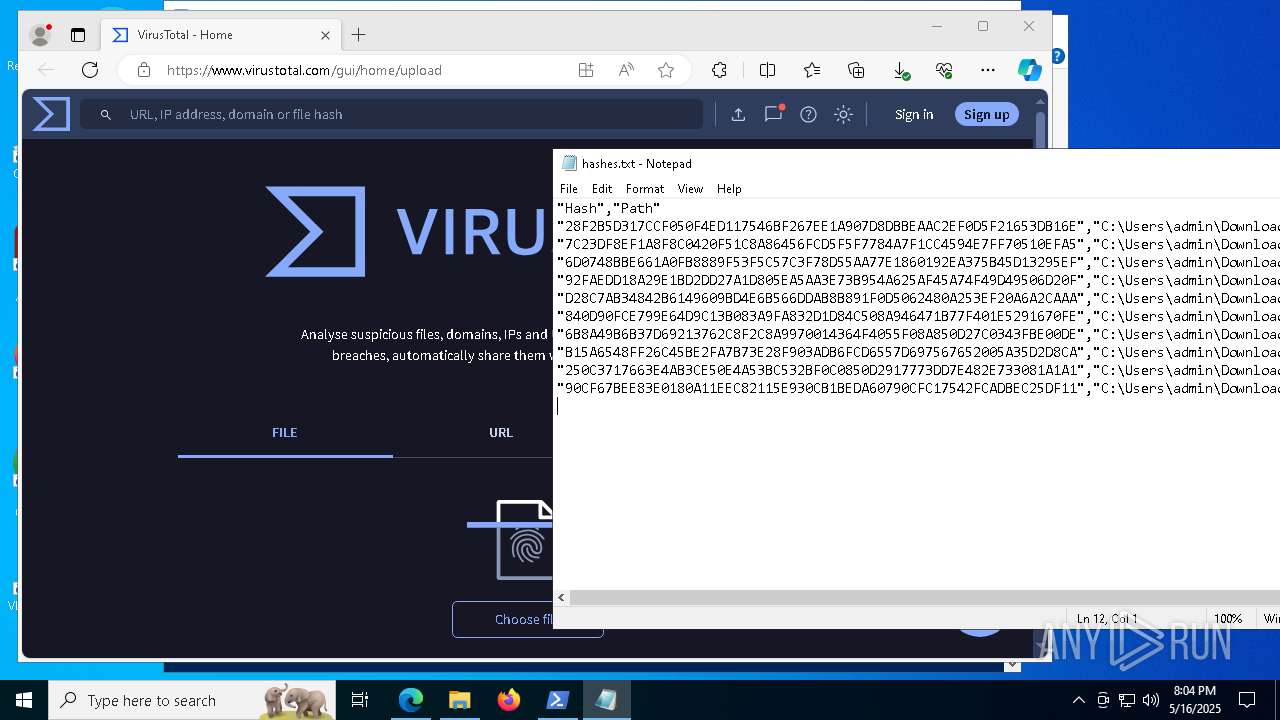Click the "Hash","Path" header line in Notepad
This screenshot has height=720, width=1280.
tap(608, 208)
